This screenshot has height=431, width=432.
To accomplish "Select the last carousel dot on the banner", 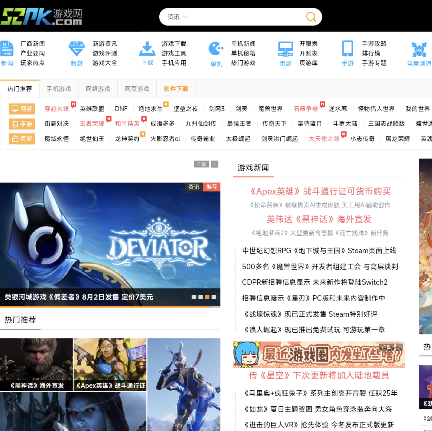I will (x=214, y=297).
